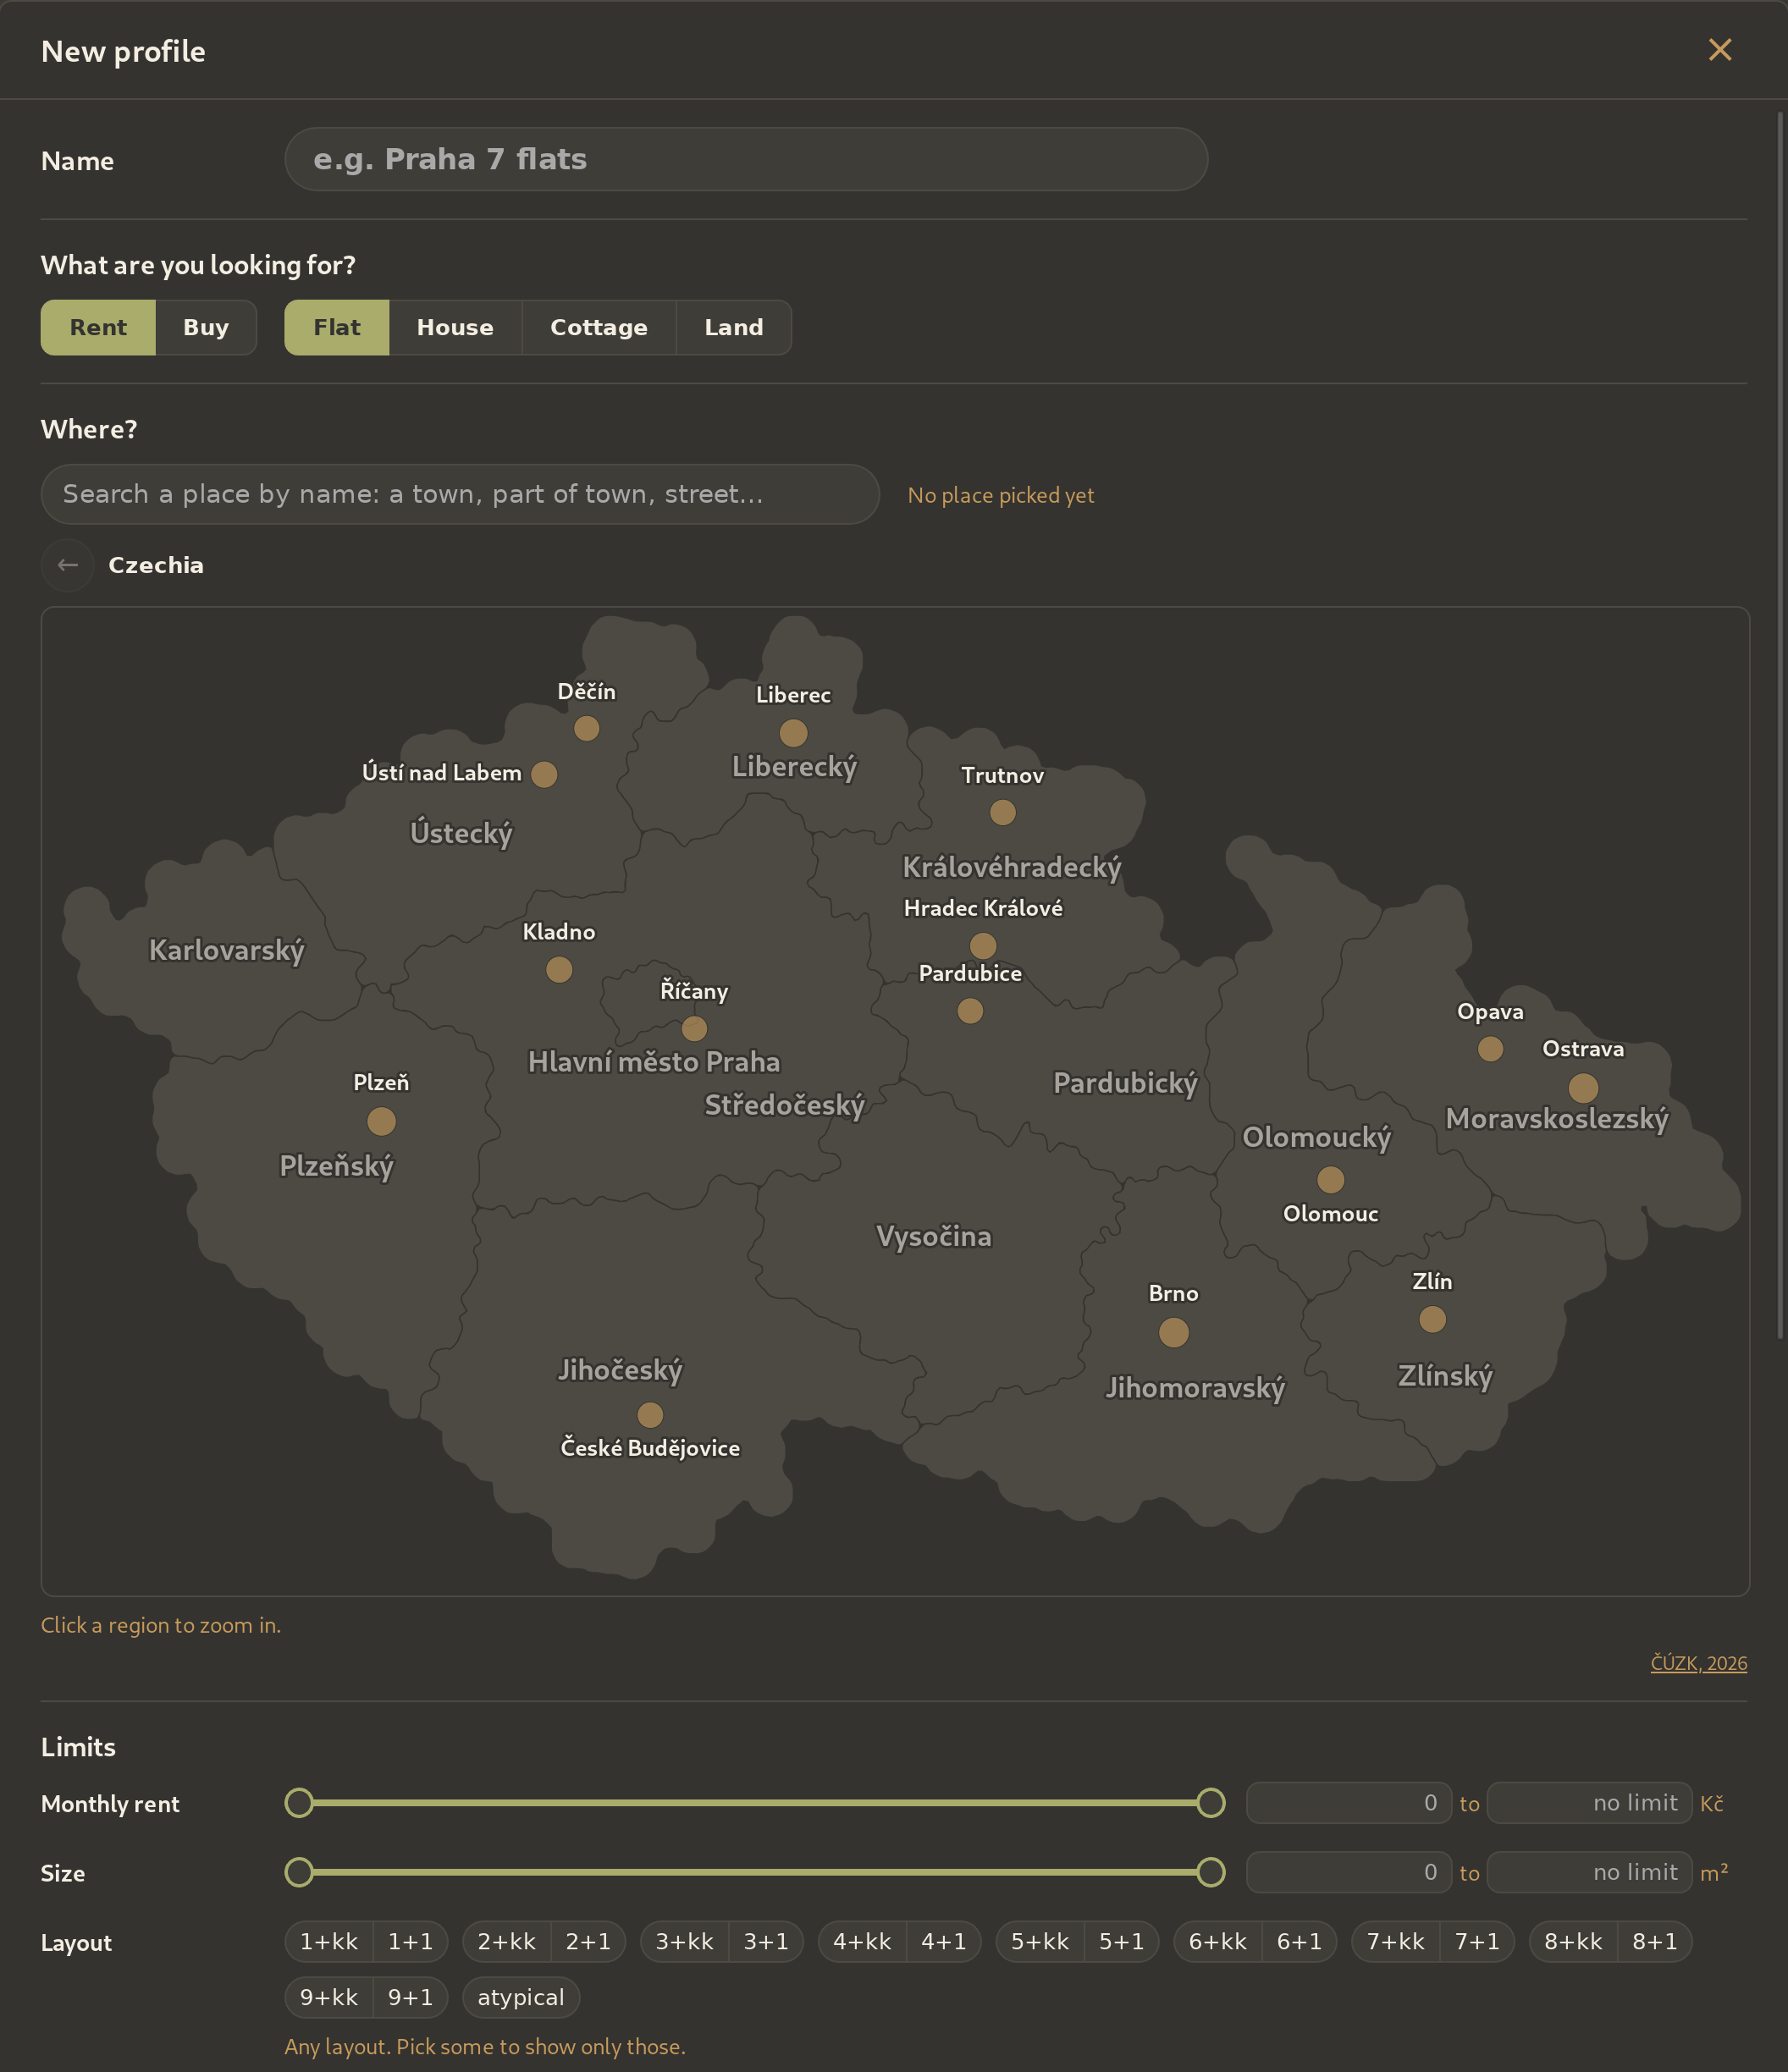The width and height of the screenshot is (1788, 2072).
Task: Zoom into the Ústecký region
Action: coord(461,832)
